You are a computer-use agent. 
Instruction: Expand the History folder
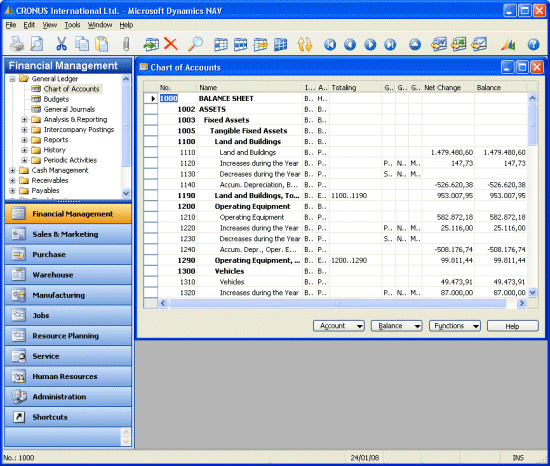[24, 150]
